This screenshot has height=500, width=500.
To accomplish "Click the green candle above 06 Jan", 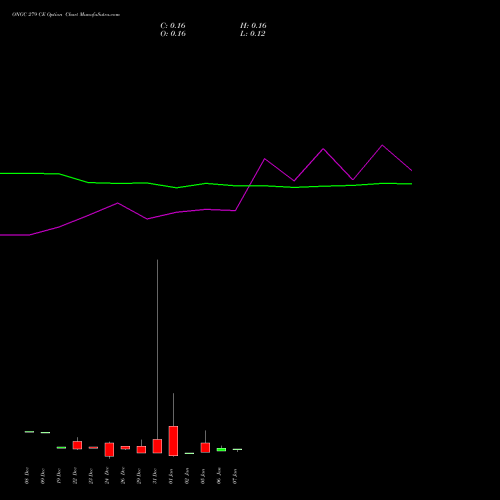I will coord(221,450).
